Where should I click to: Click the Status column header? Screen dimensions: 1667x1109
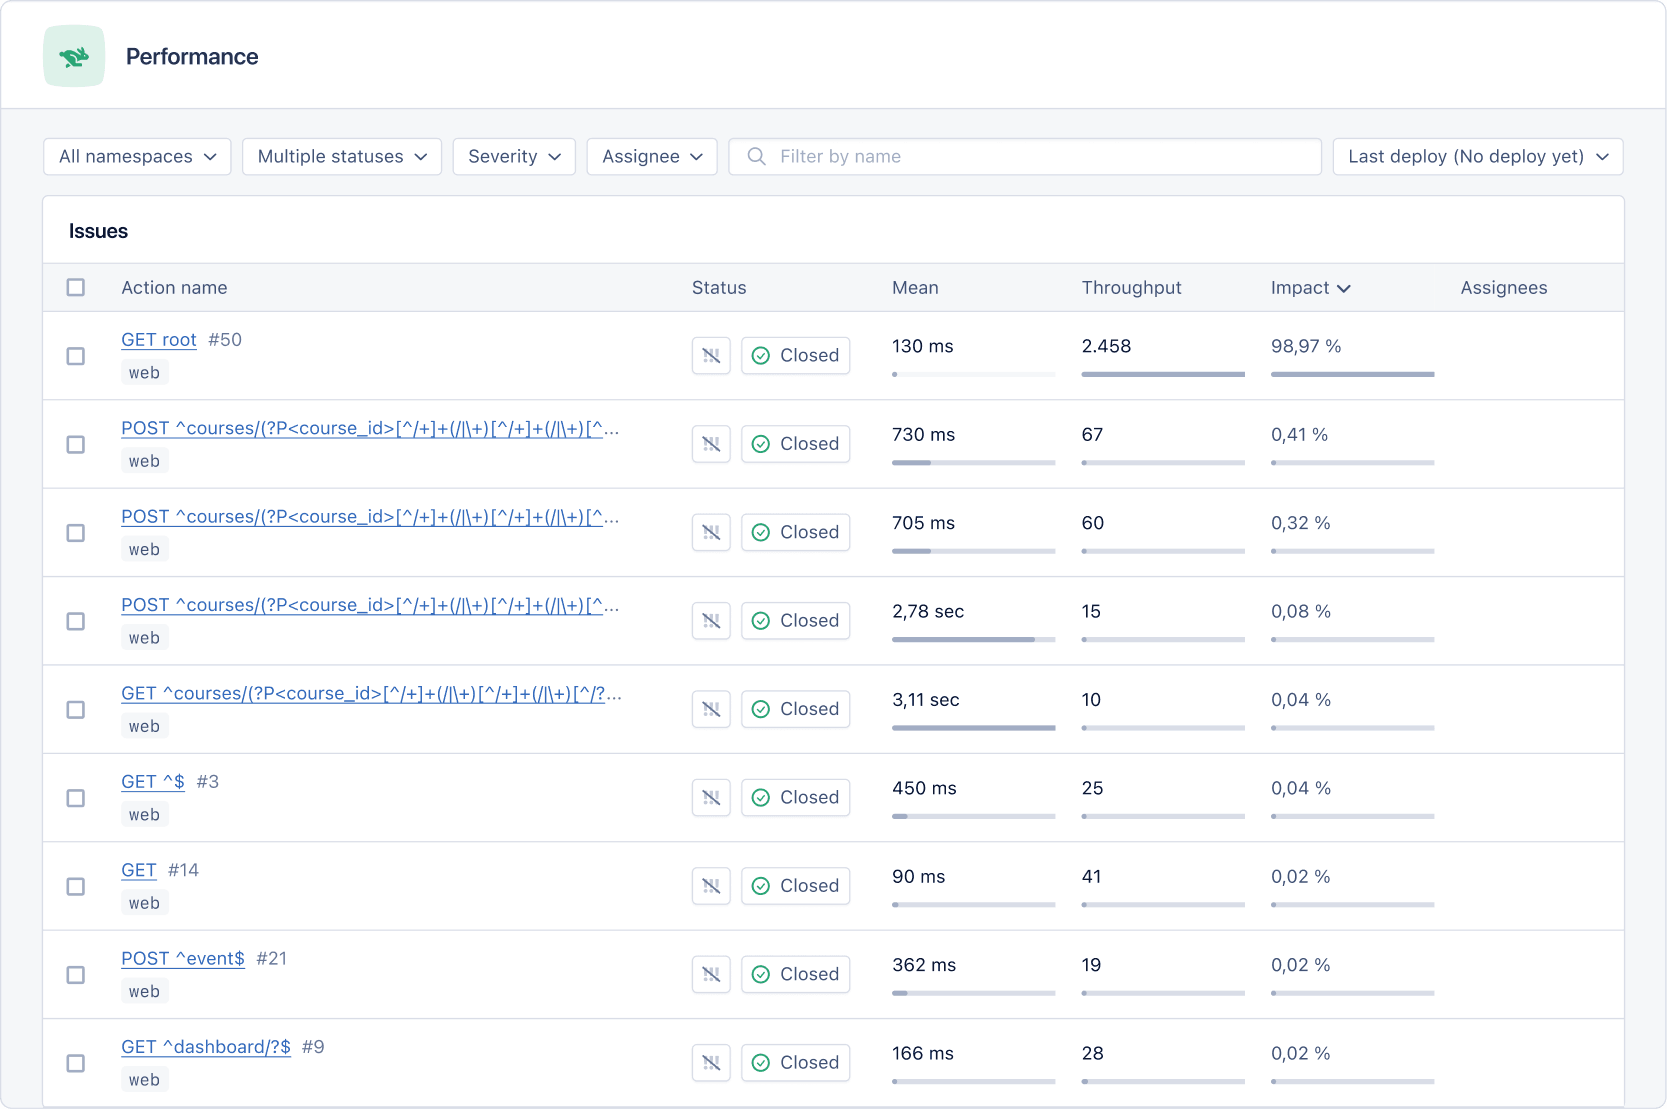coord(719,288)
